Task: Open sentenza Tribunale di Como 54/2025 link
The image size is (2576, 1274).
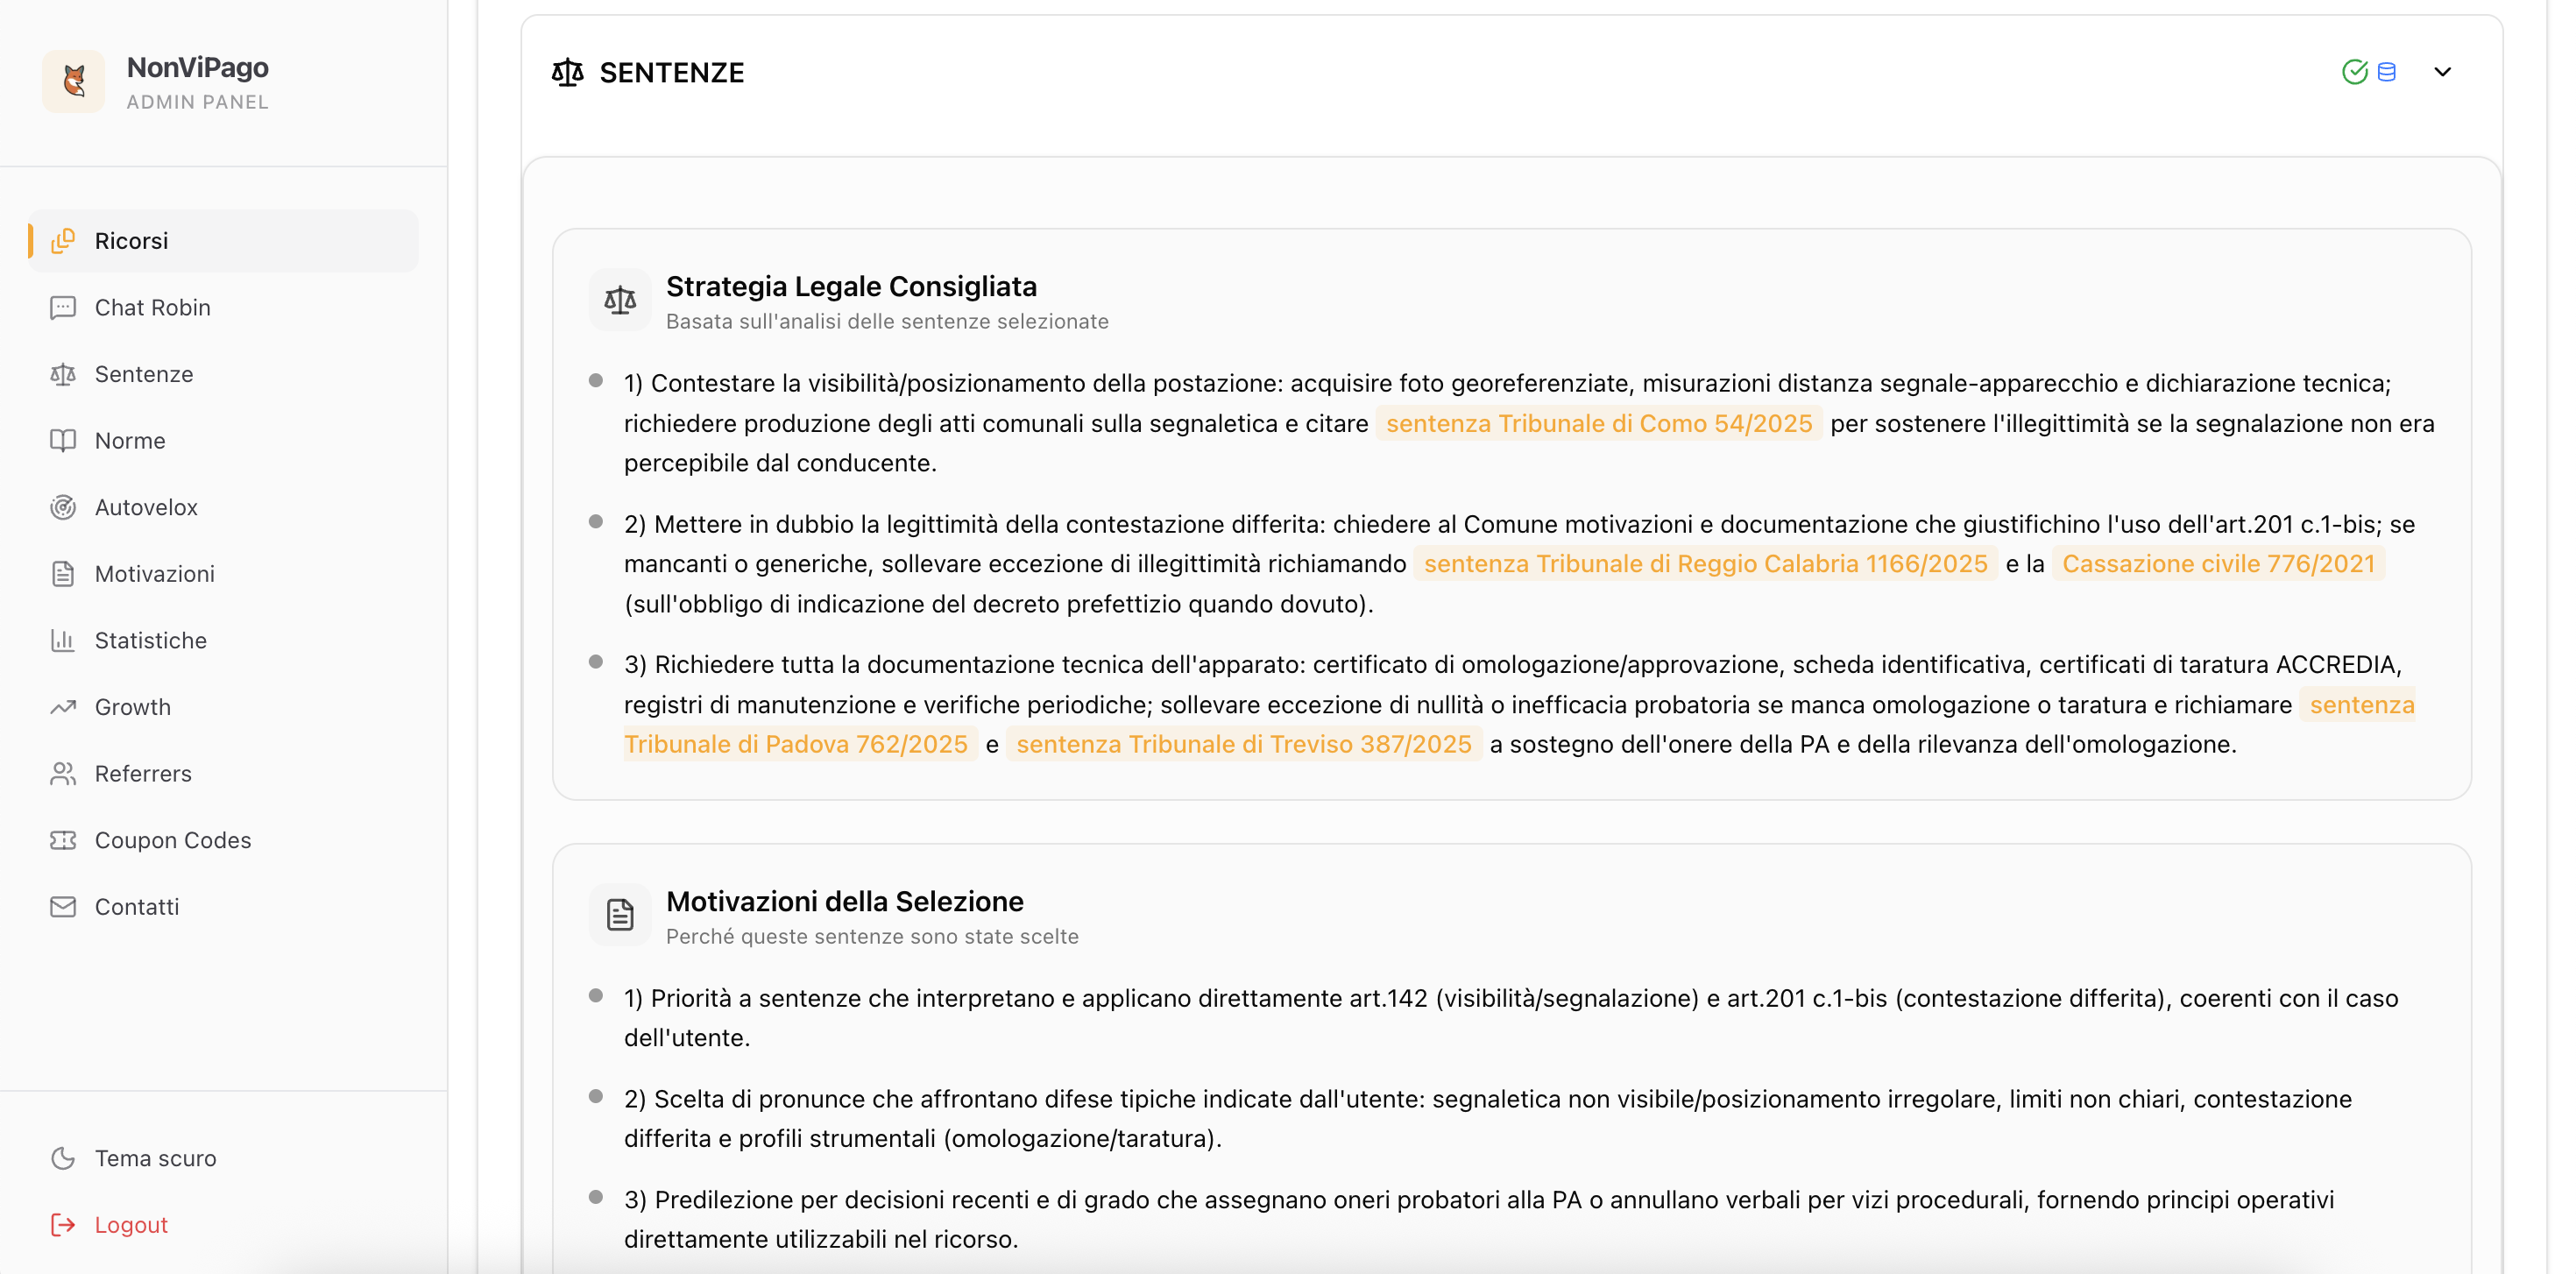Action: coord(1598,423)
